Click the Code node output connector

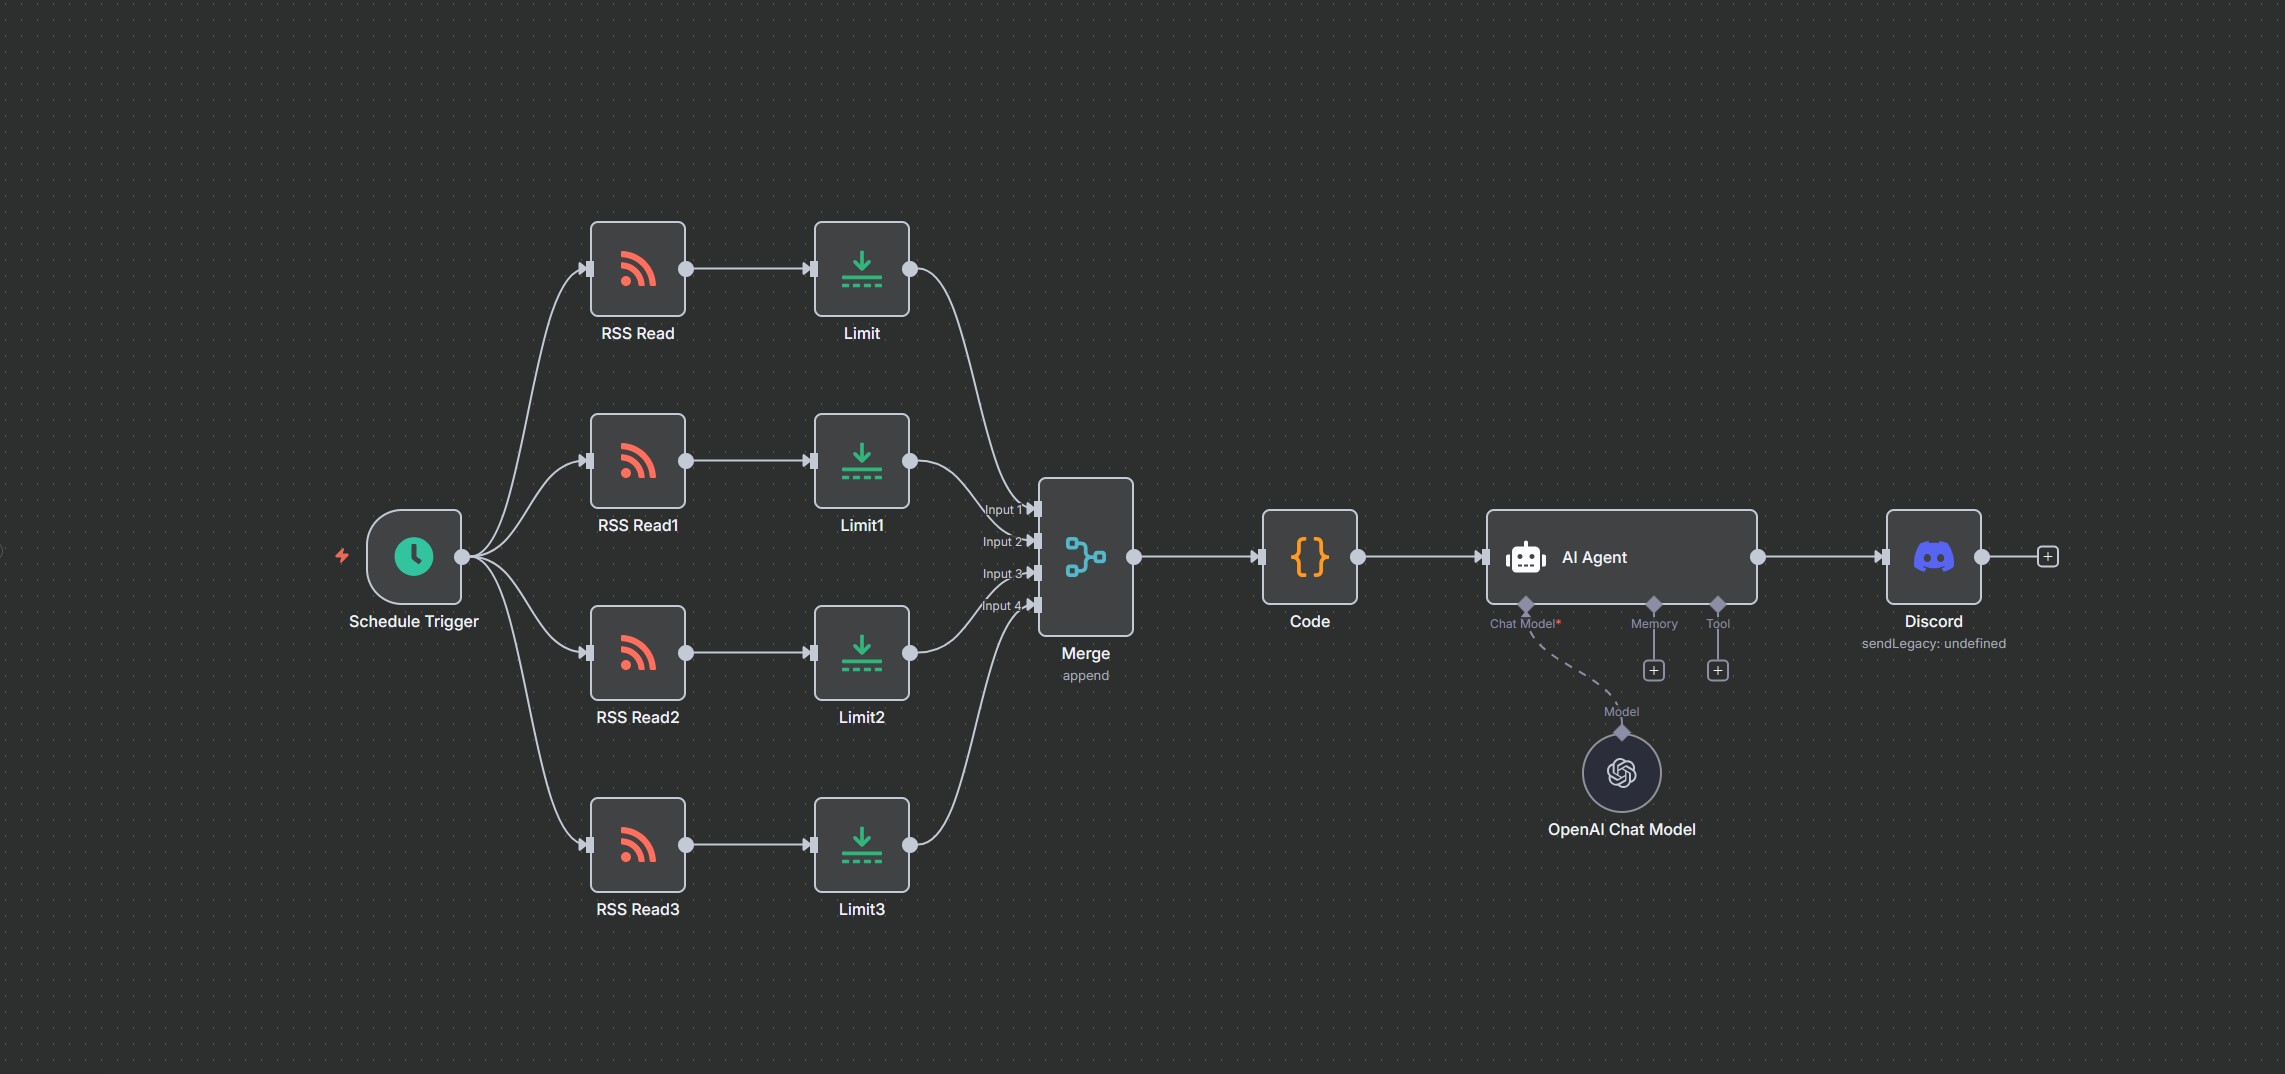coord(1358,557)
